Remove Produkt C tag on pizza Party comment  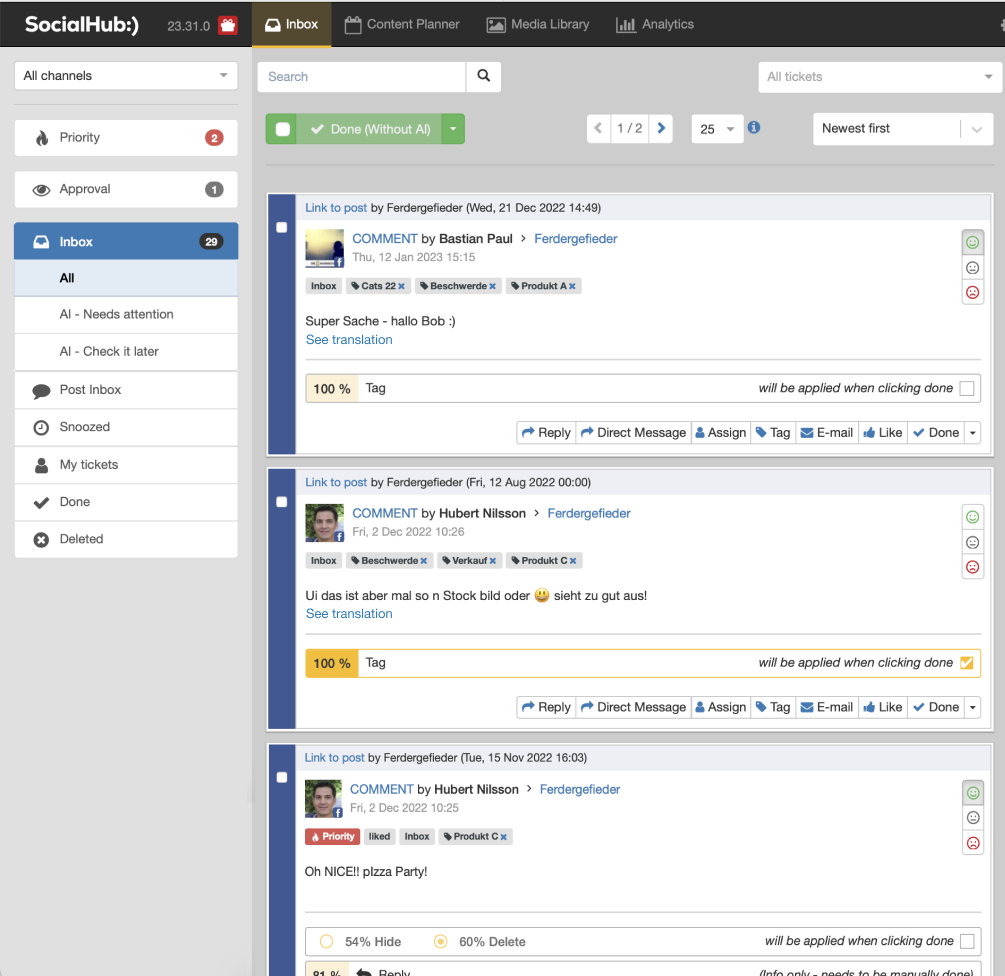point(503,837)
